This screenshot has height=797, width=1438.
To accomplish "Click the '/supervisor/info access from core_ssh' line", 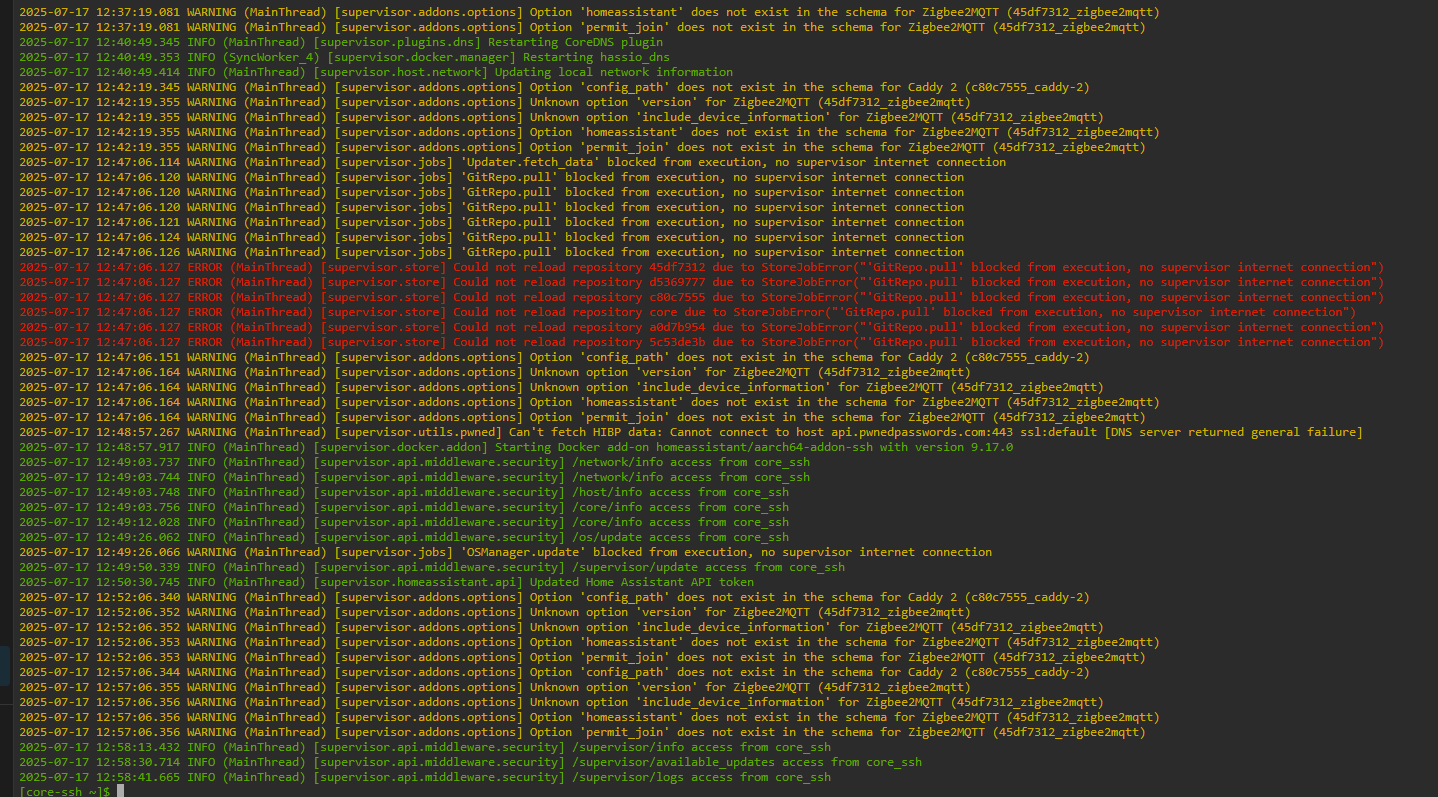I will tap(425, 747).
